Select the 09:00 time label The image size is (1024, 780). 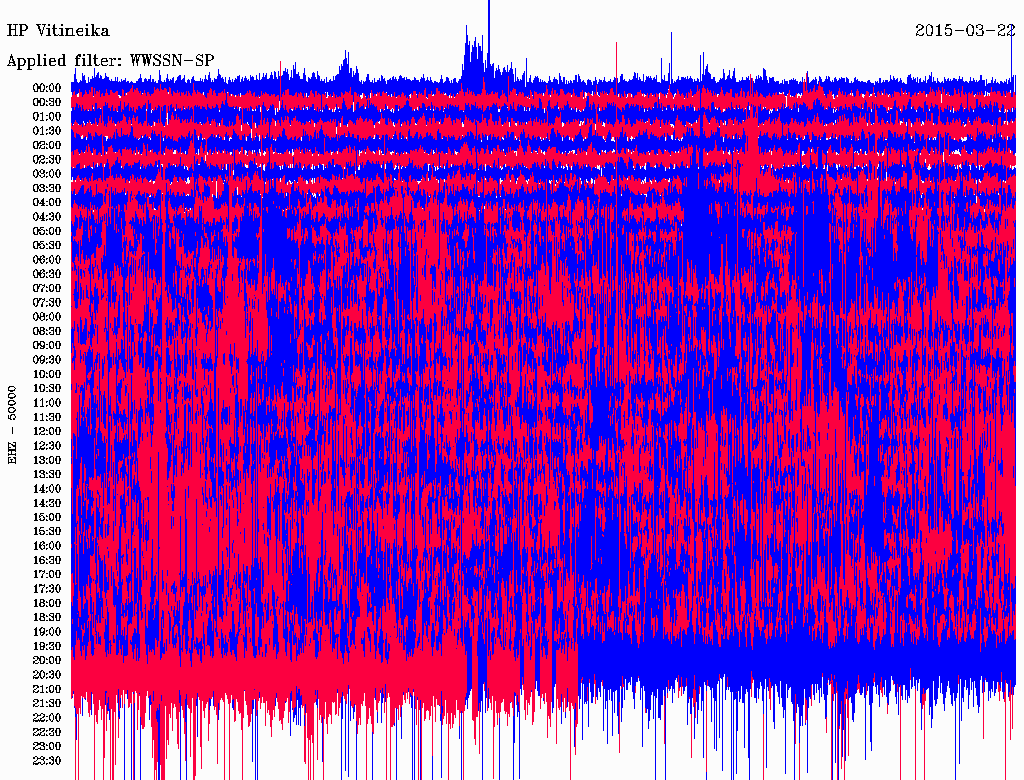[47, 346]
